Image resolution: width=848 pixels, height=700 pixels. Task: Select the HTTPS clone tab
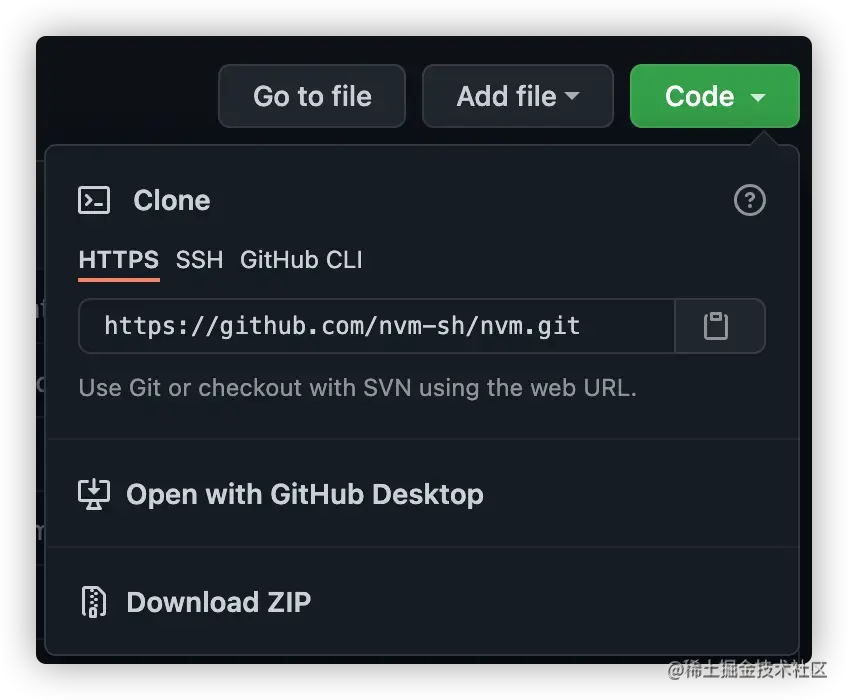click(x=118, y=260)
